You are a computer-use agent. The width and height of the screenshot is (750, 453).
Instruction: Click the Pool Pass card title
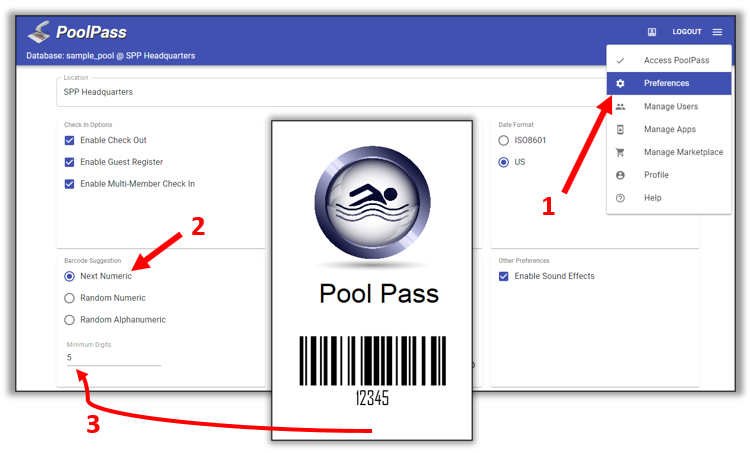379,294
